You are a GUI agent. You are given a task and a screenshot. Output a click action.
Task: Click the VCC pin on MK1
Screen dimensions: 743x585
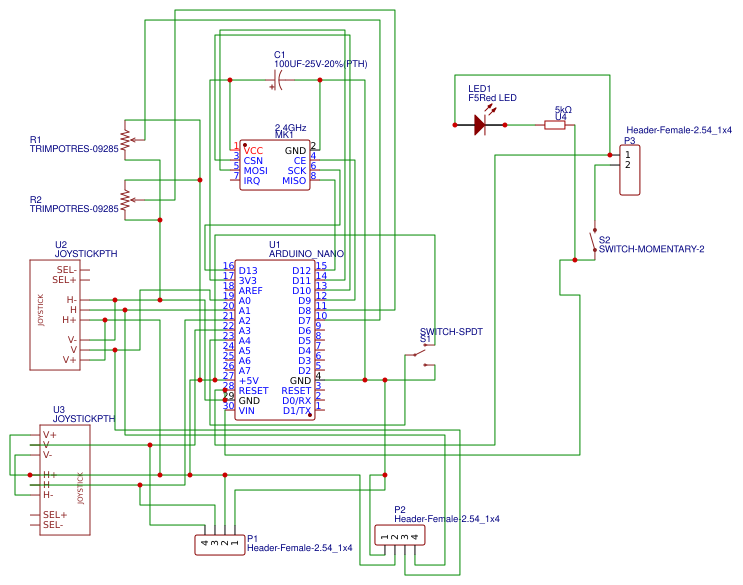(253, 151)
